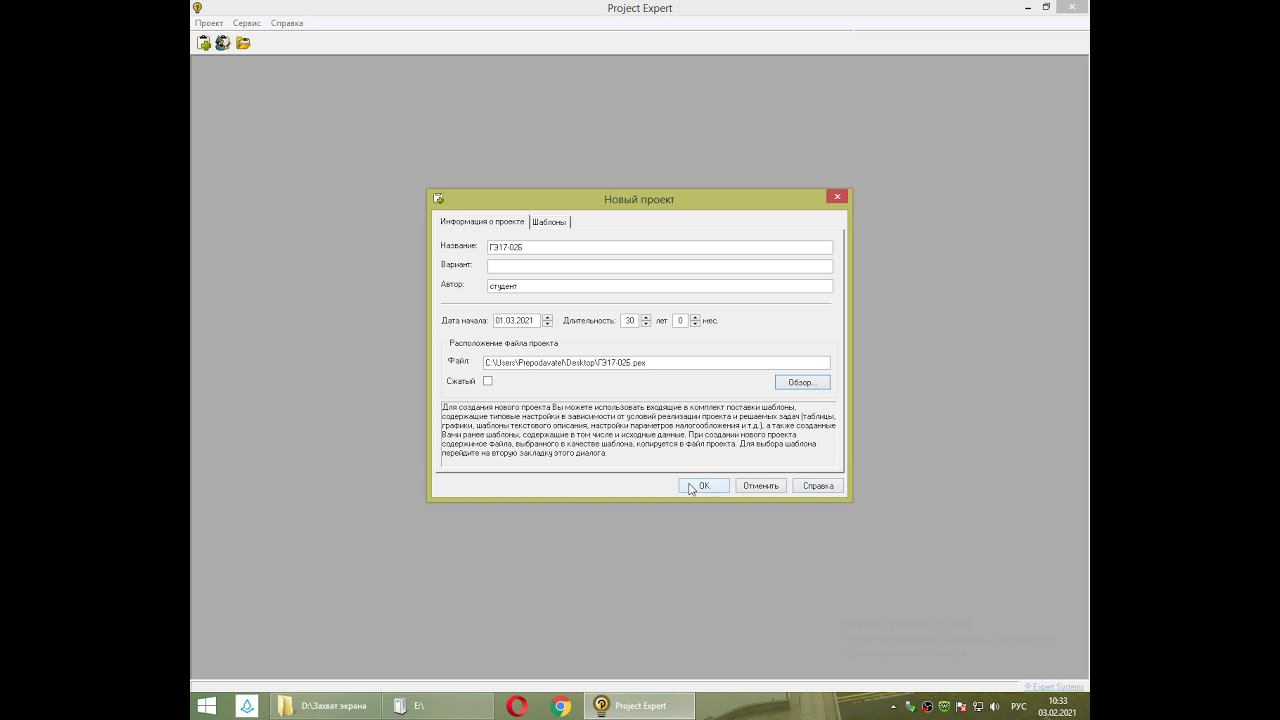Click the empty Вариант input field
The width and height of the screenshot is (1280, 720).
pyautogui.click(x=660, y=266)
